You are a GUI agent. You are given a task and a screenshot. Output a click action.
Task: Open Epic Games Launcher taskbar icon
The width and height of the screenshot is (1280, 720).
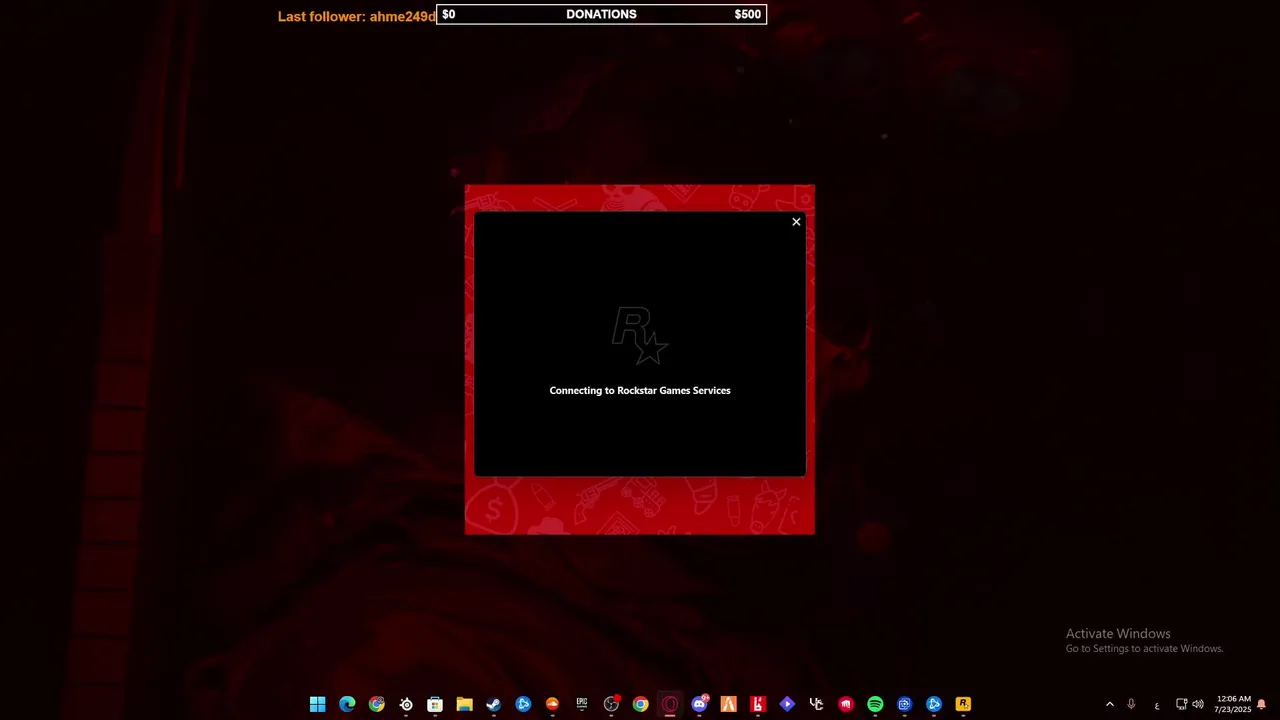pyautogui.click(x=581, y=704)
